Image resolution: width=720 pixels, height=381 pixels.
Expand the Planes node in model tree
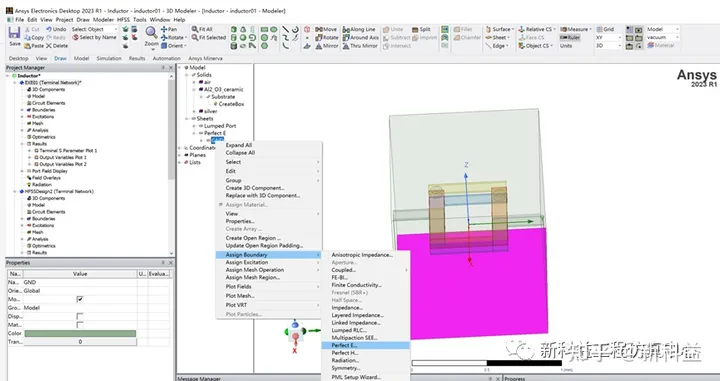[180, 155]
